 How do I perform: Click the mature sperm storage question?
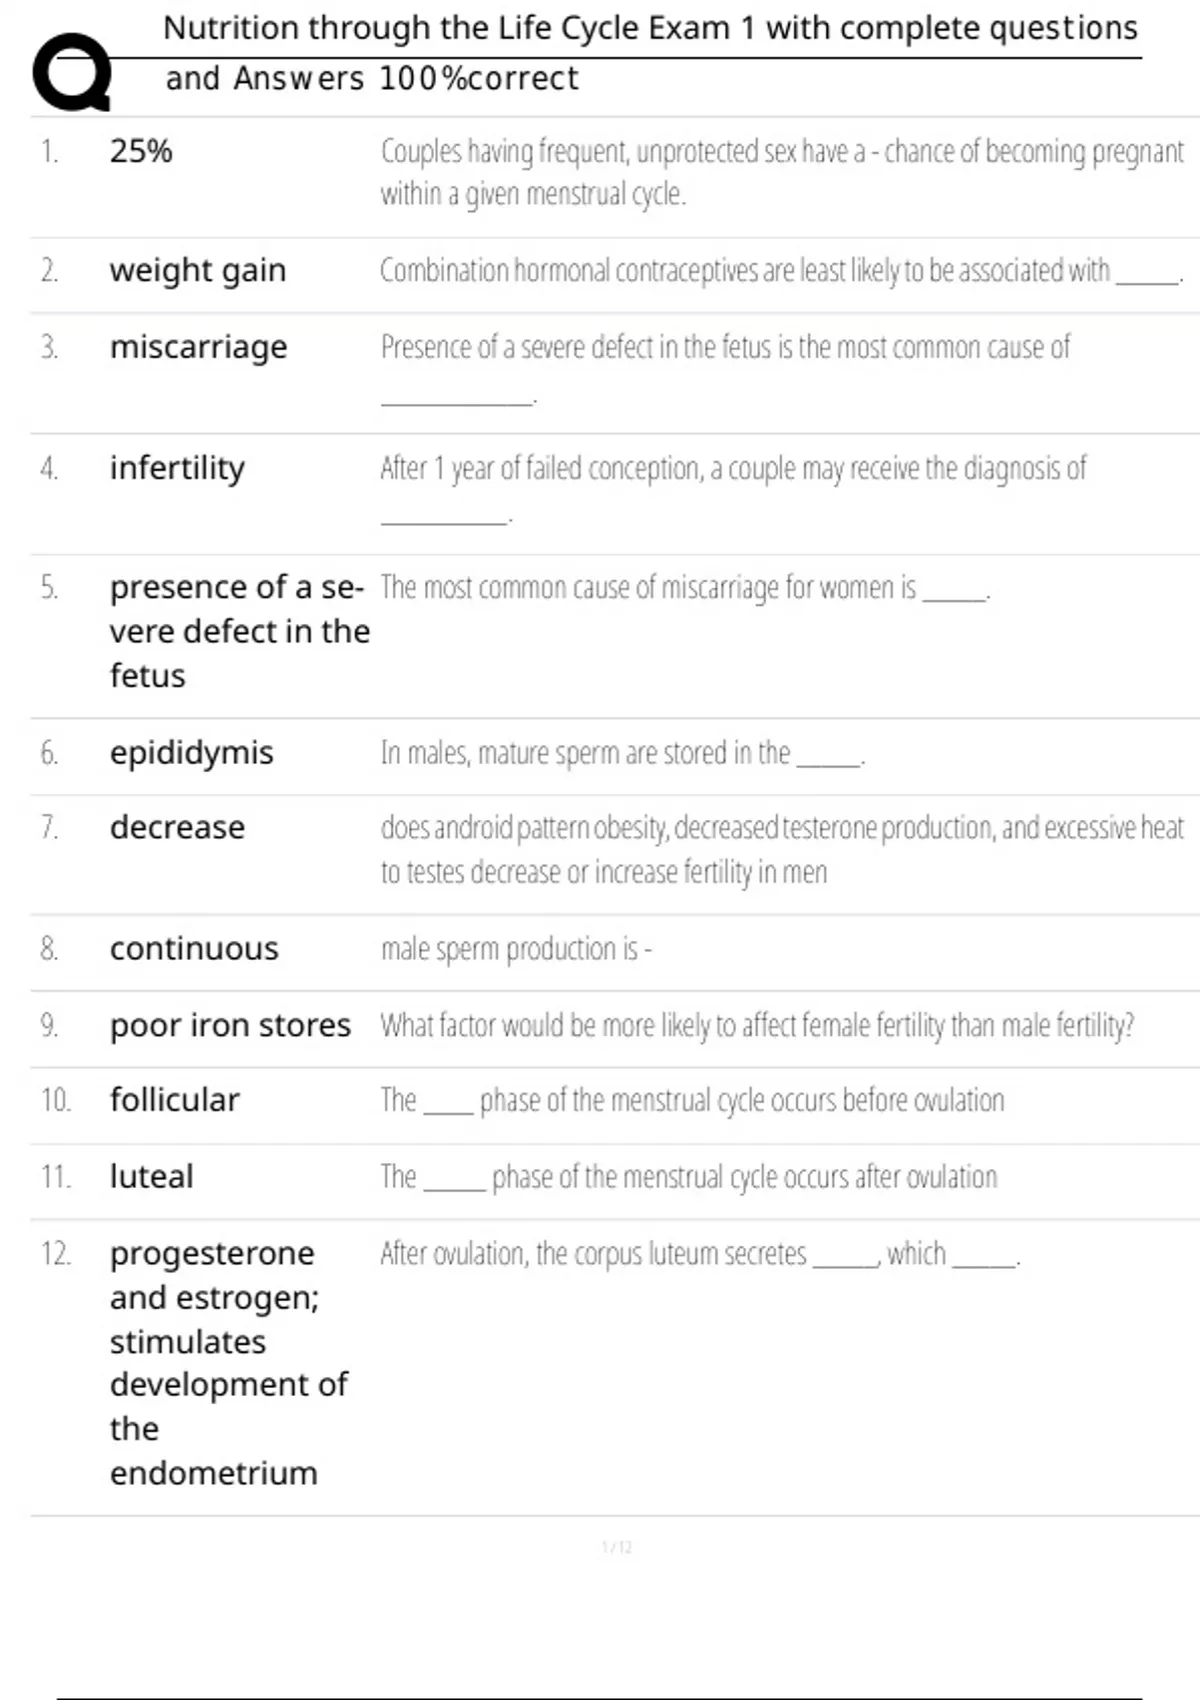click(x=622, y=753)
